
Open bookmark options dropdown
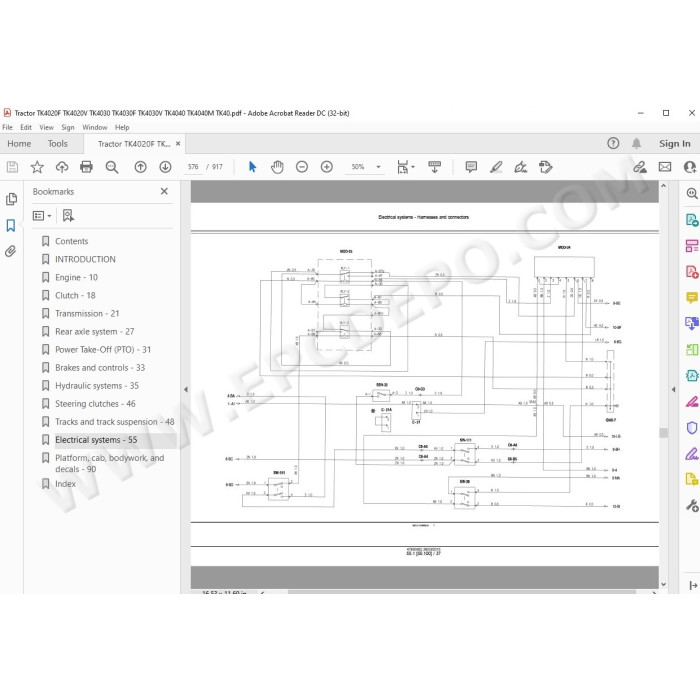(x=42, y=216)
